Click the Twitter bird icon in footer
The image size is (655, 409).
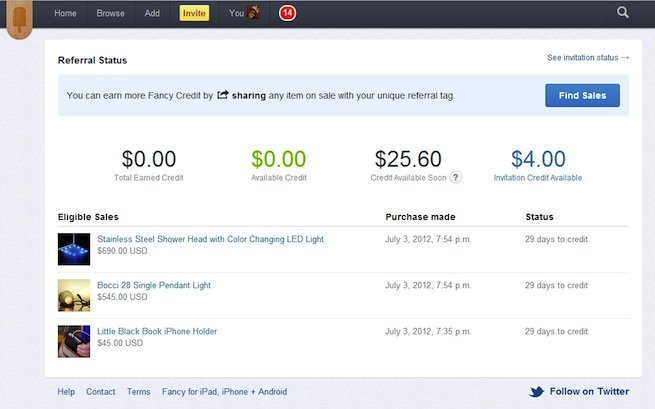tap(537, 392)
